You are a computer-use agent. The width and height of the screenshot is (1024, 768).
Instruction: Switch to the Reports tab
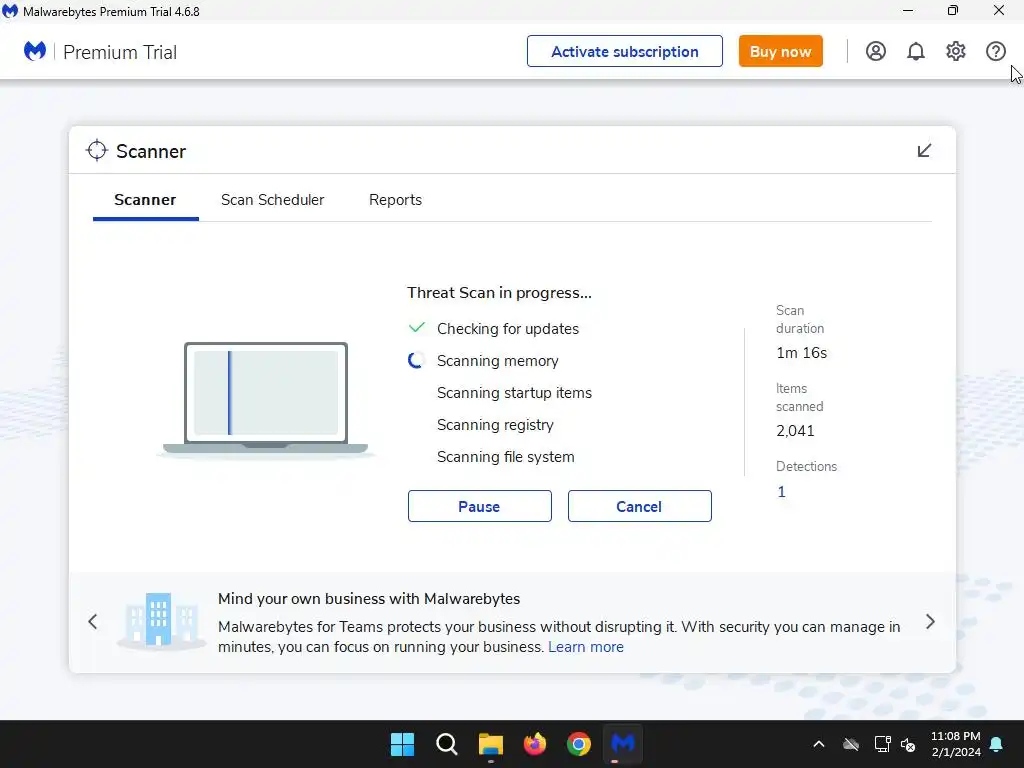(395, 200)
